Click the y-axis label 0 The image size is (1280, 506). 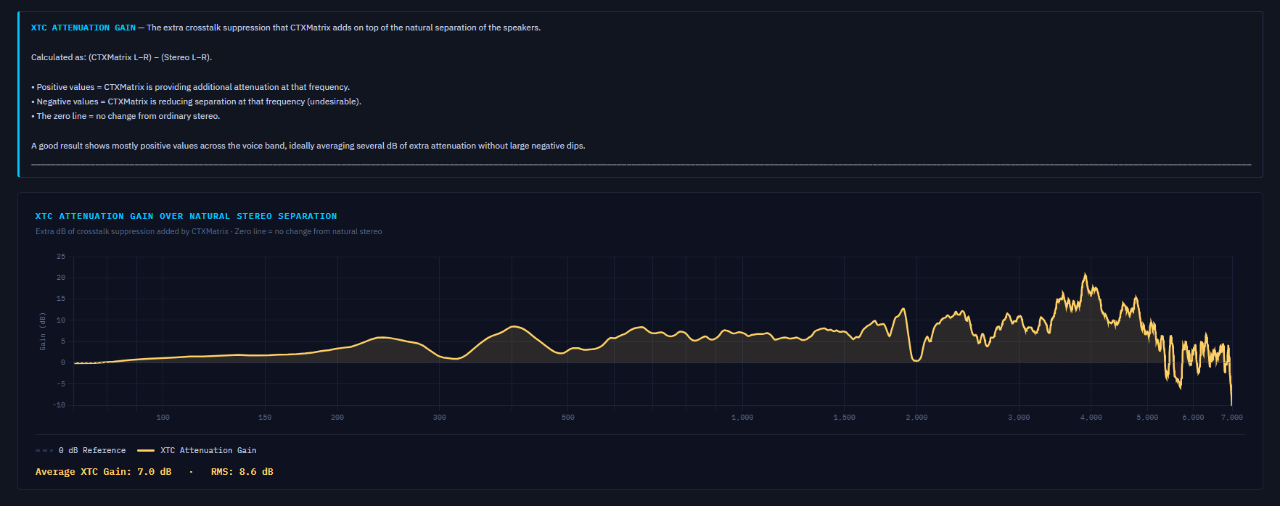click(x=63, y=363)
